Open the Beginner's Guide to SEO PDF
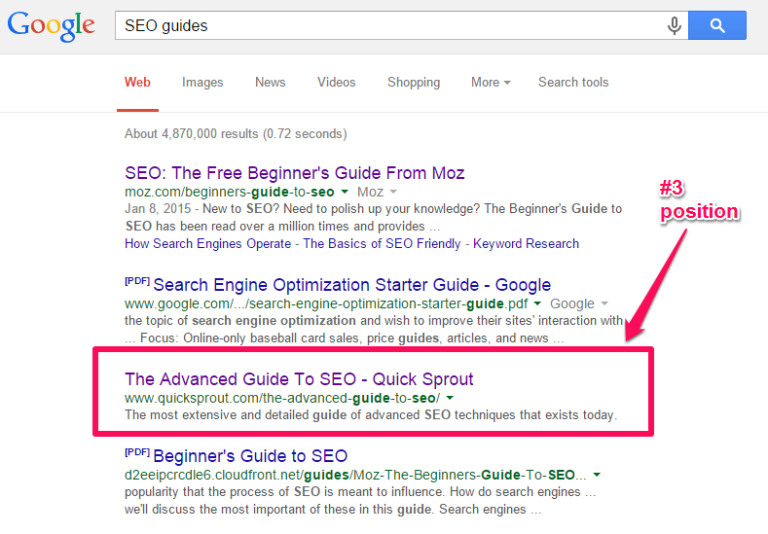Viewport: 768px width, 534px height. pyautogui.click(x=250, y=456)
